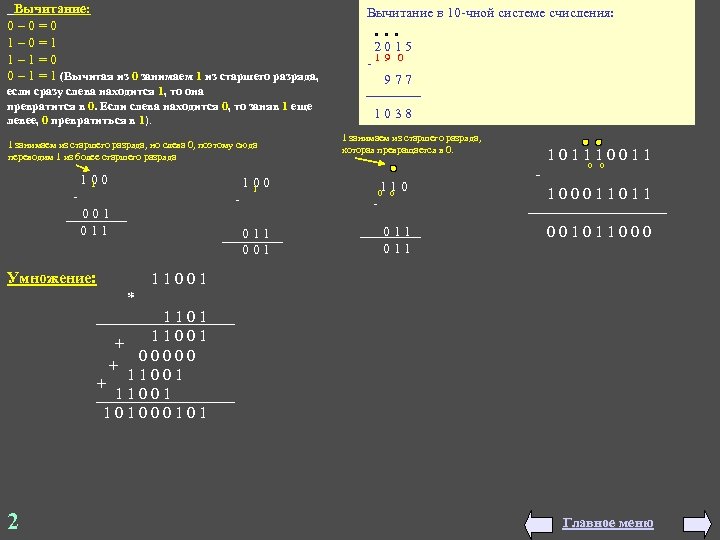The image size is (720, 540).
Task: Click the rule 1 – 0 = 1
Action: (x=32, y=43)
